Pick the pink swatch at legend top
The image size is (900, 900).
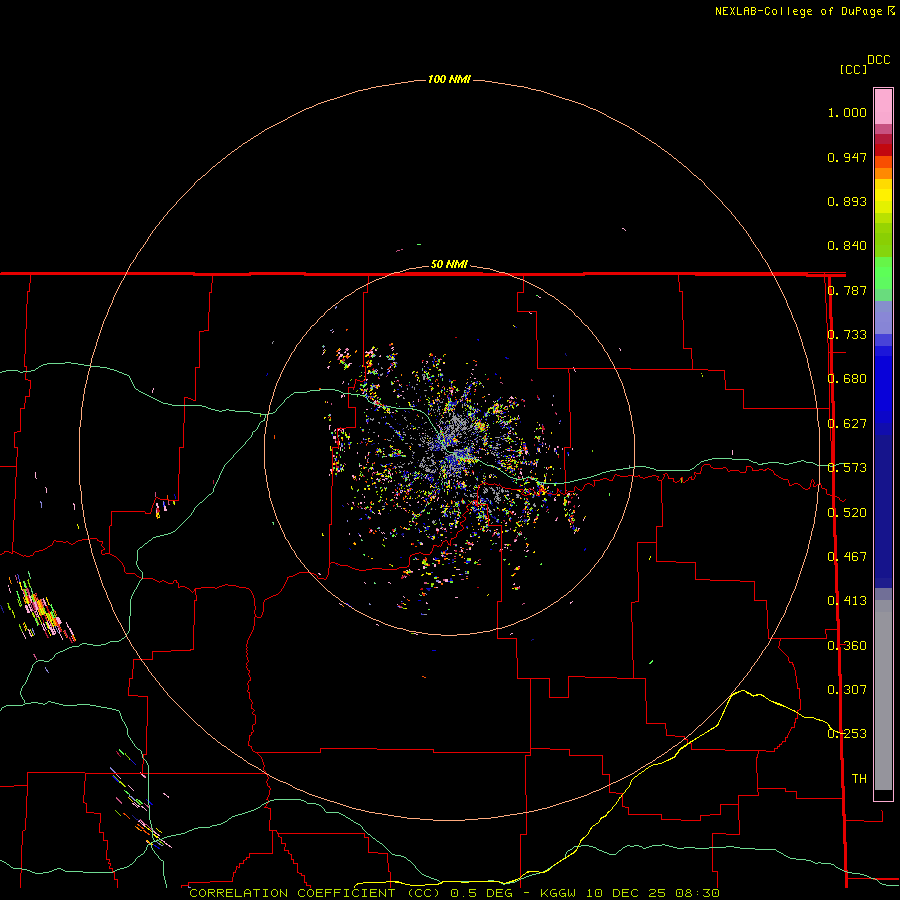883,107
